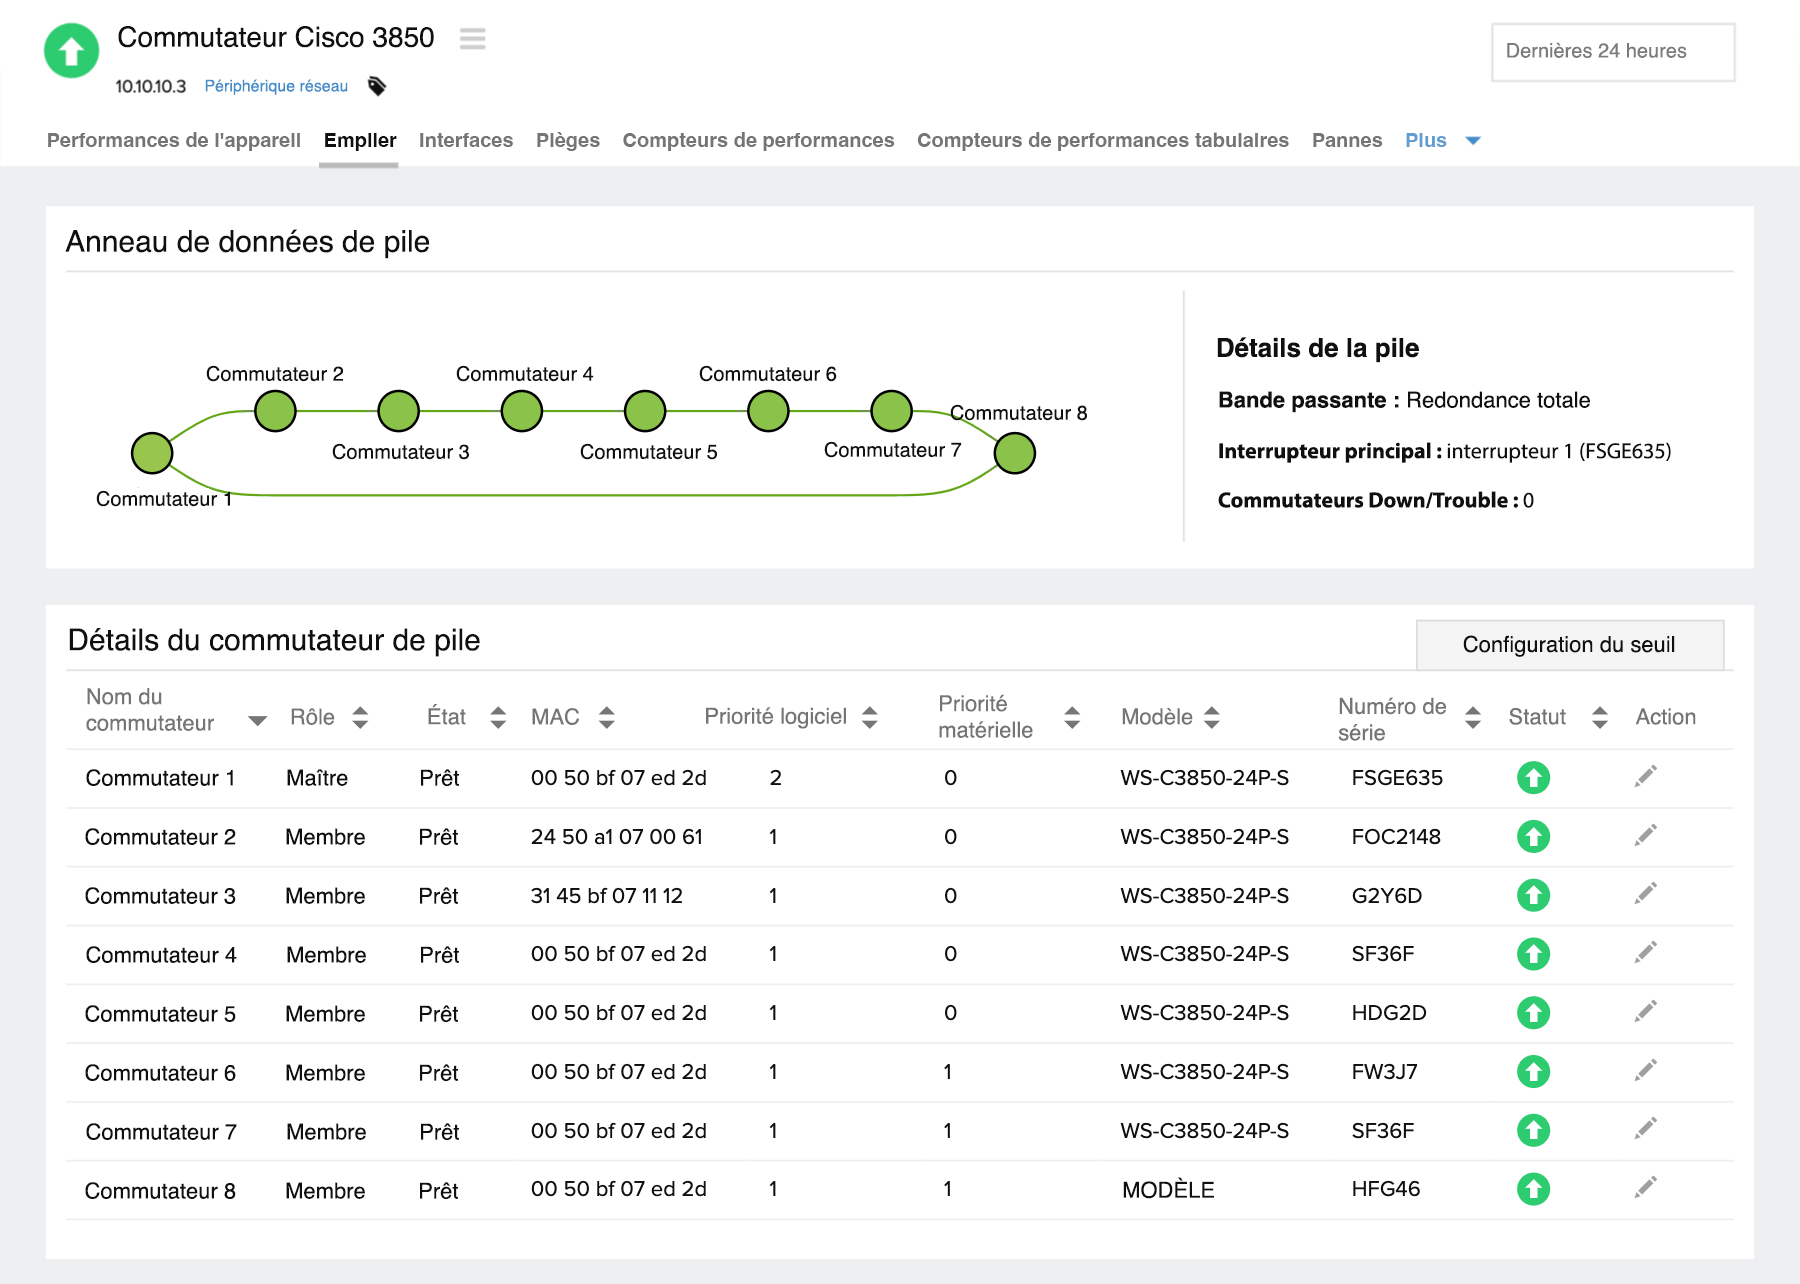
Task: Open the Compteurs de performances tab
Action: [x=757, y=140]
